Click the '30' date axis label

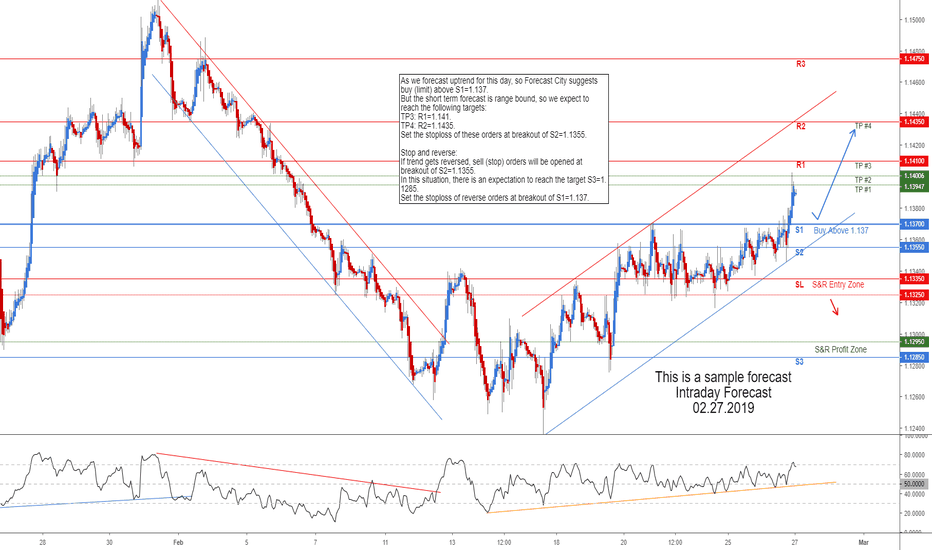pyautogui.click(x=109, y=542)
